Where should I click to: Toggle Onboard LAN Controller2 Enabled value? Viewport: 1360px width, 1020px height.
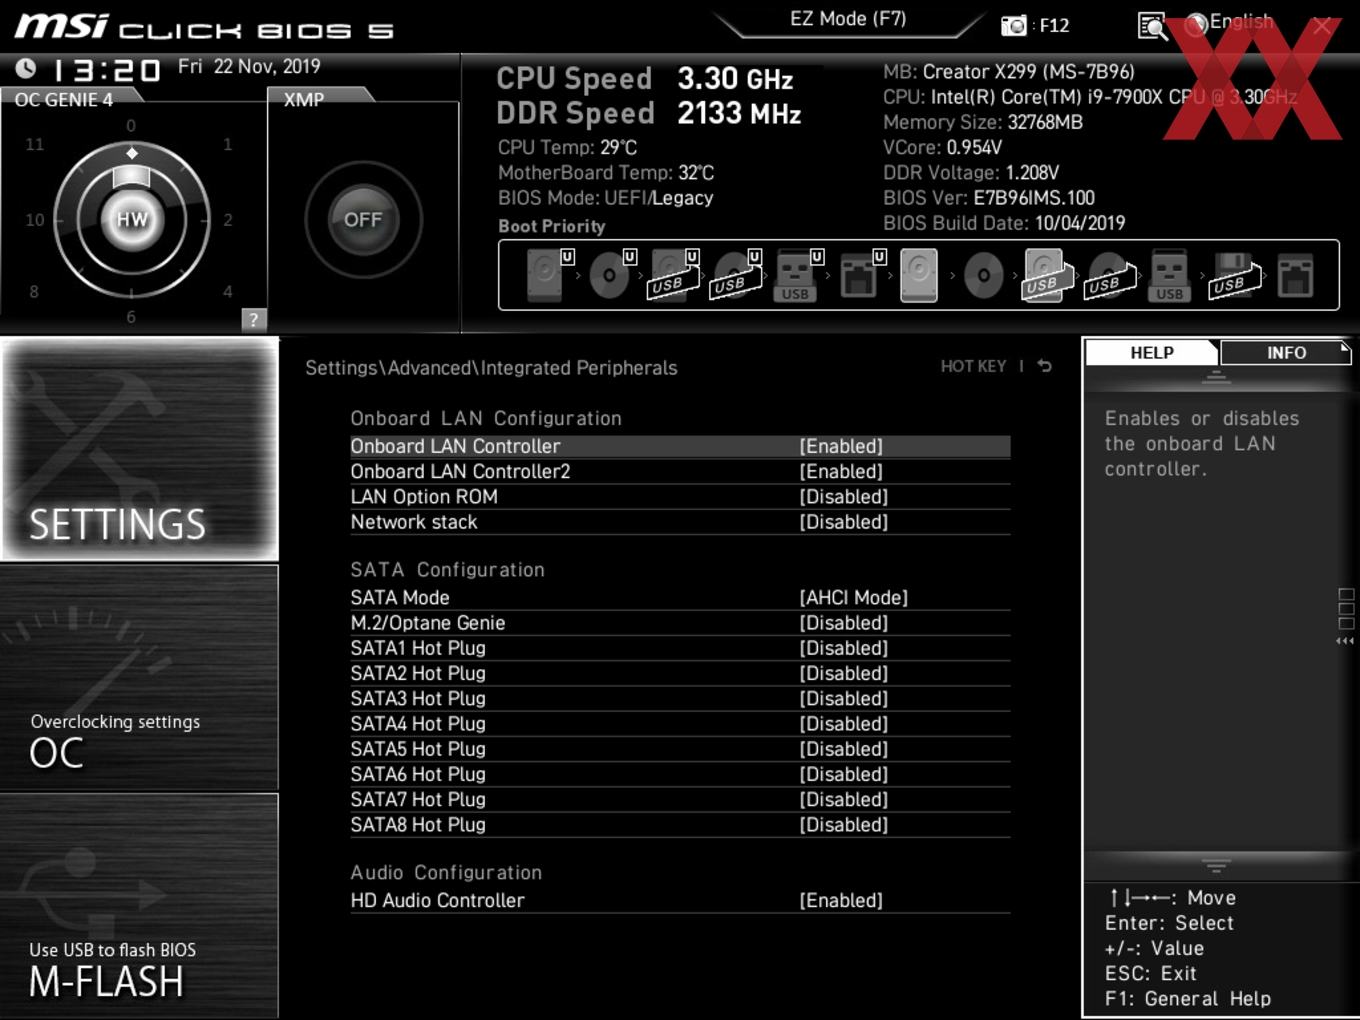pyautogui.click(x=841, y=471)
